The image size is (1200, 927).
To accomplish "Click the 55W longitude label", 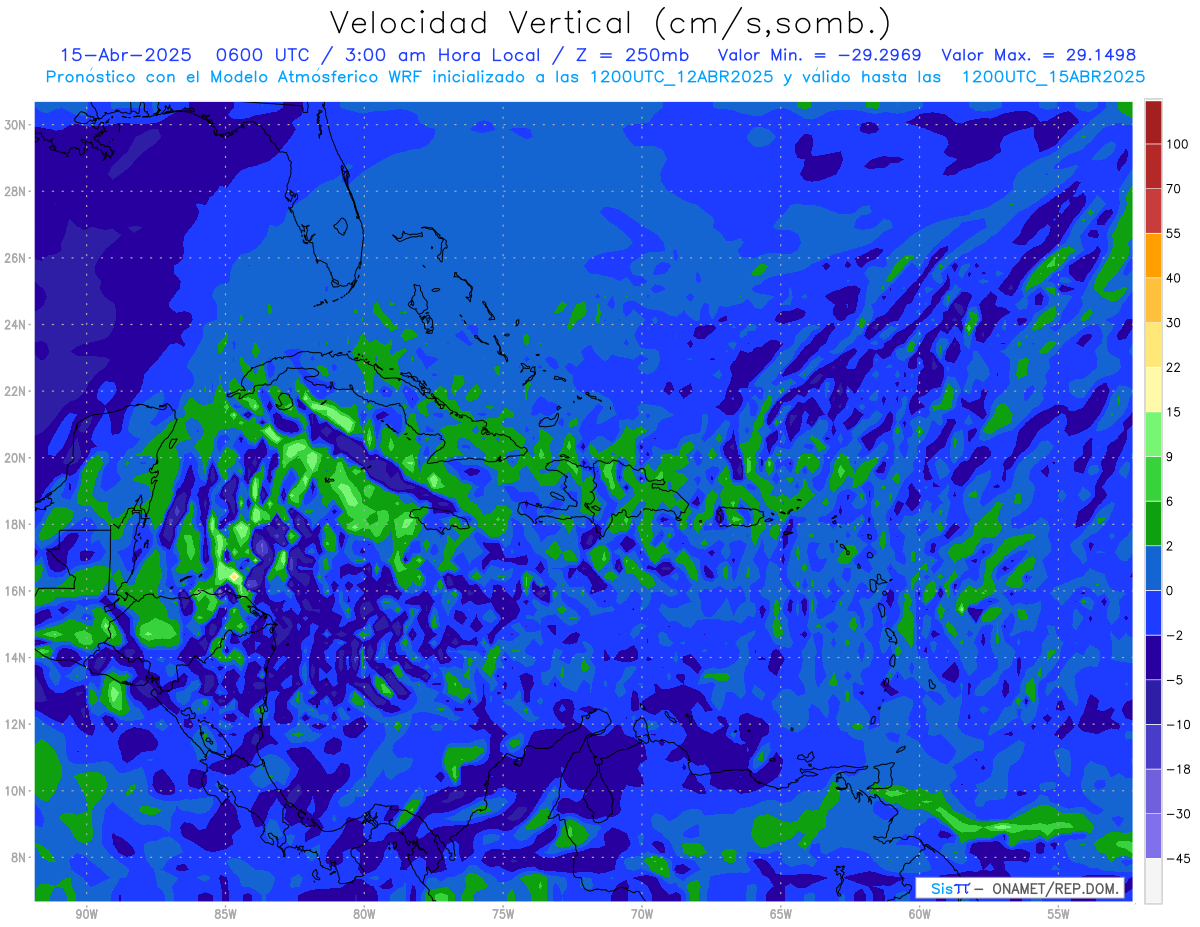I will [x=1059, y=914].
